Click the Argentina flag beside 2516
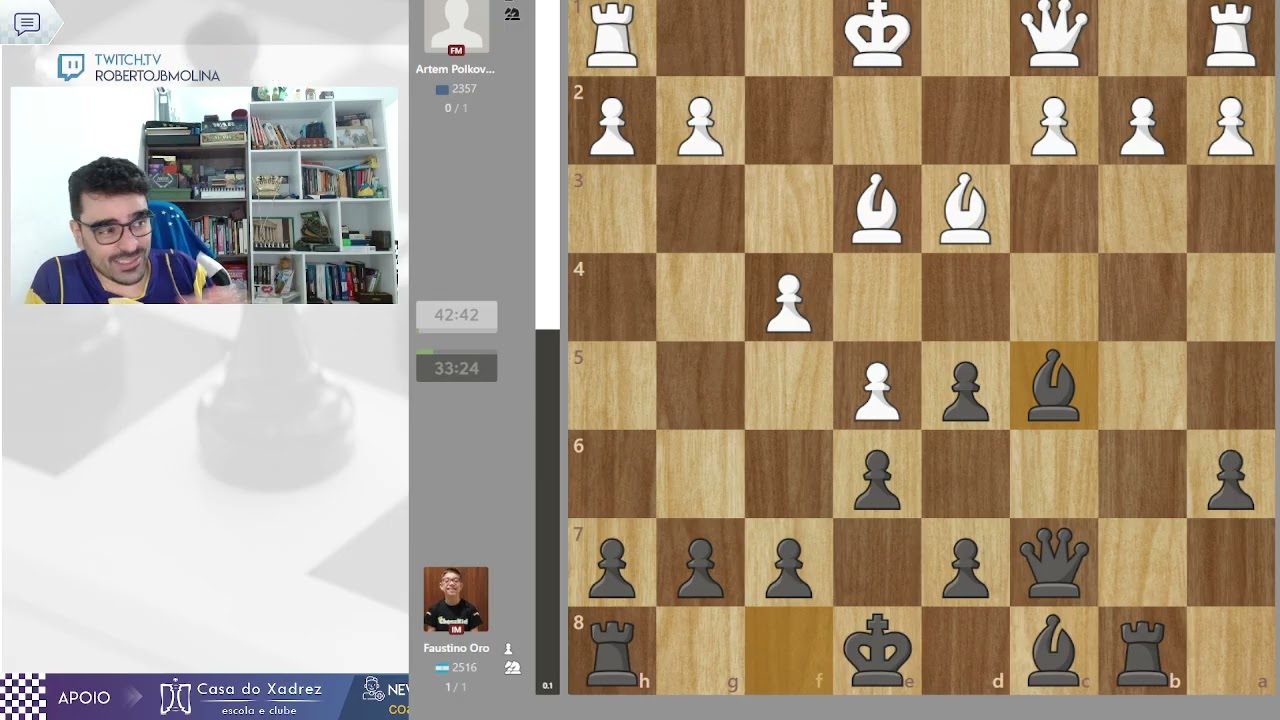The height and width of the screenshot is (720, 1280). 441,668
